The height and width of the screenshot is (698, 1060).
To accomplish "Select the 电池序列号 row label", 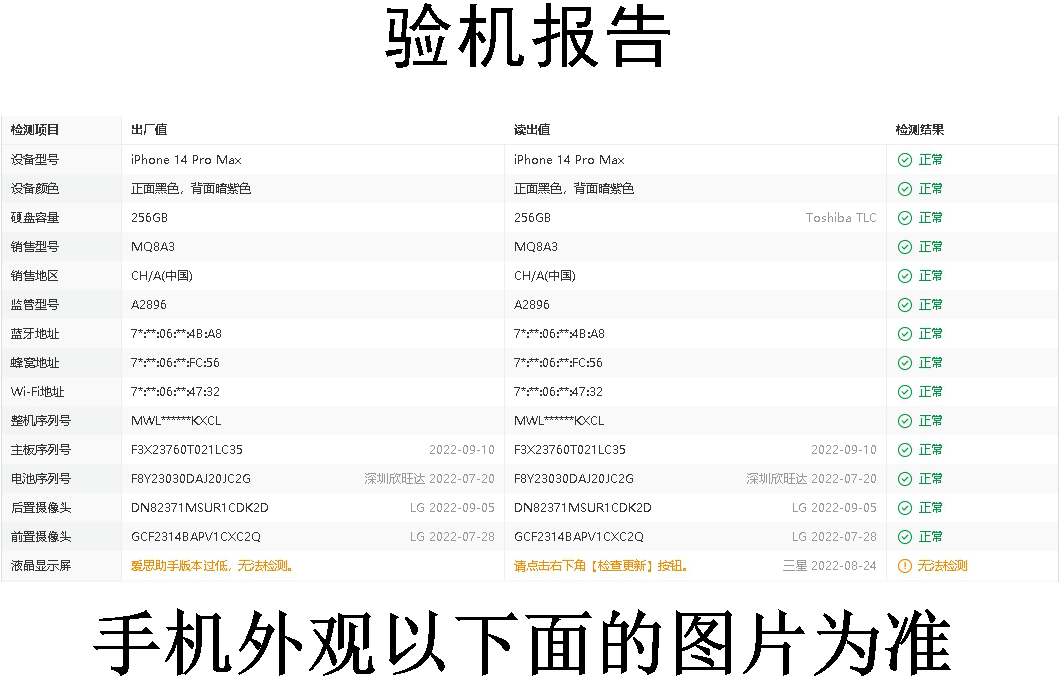I will click(41, 479).
